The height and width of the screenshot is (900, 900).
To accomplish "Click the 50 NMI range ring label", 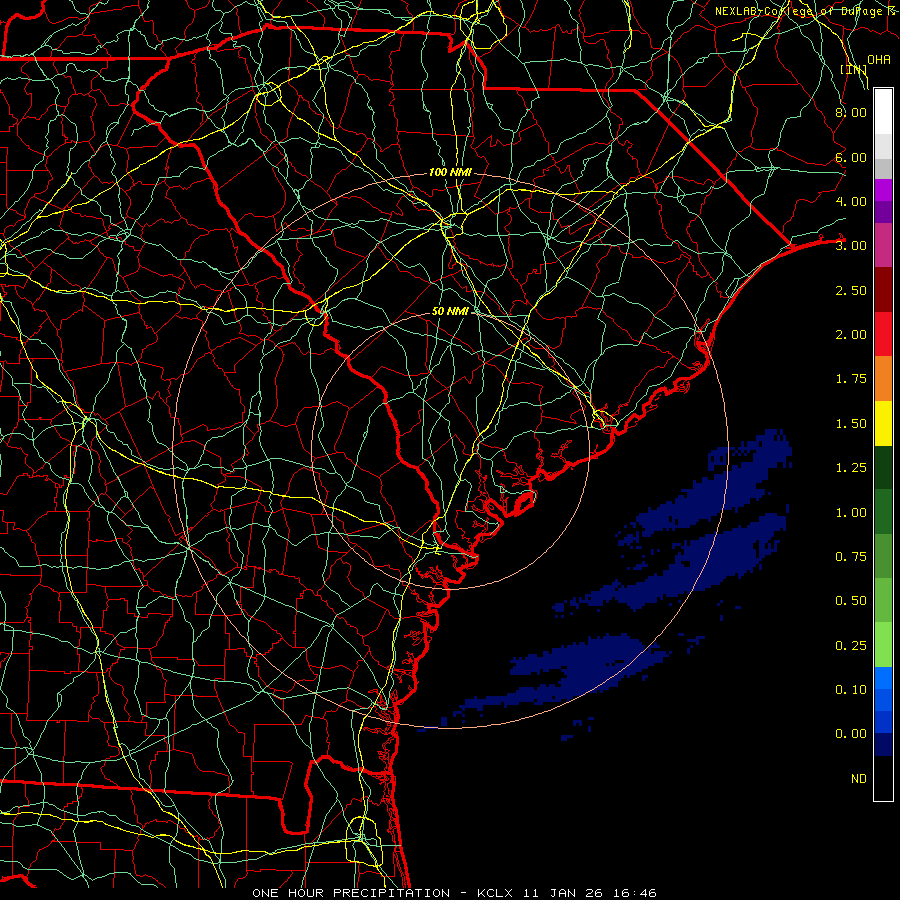I will 451,311.
